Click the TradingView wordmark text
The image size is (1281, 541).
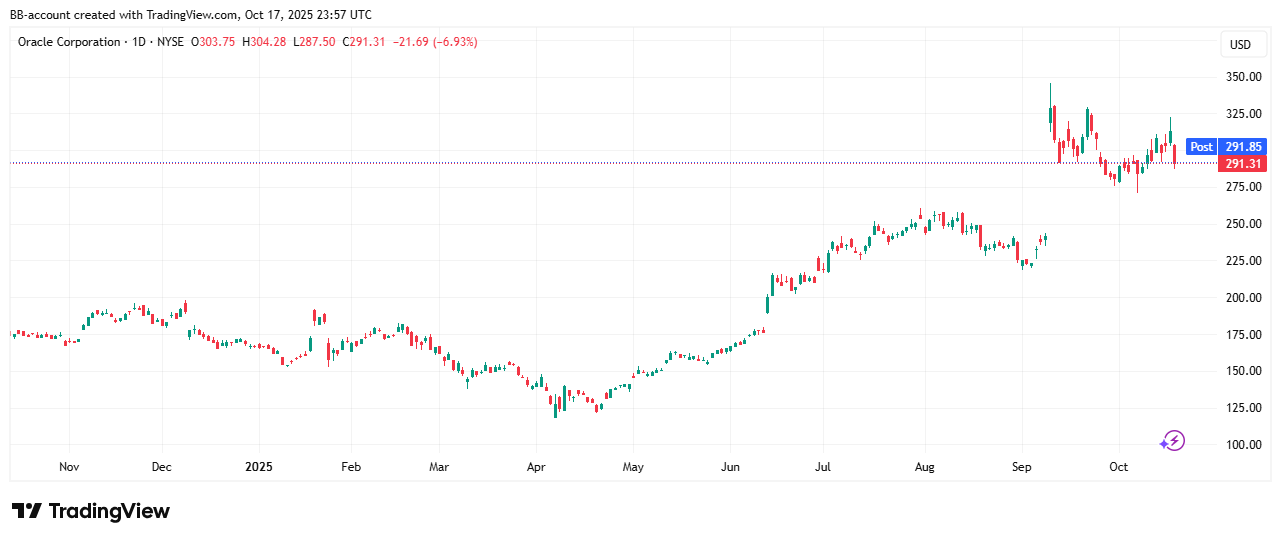[x=109, y=511]
